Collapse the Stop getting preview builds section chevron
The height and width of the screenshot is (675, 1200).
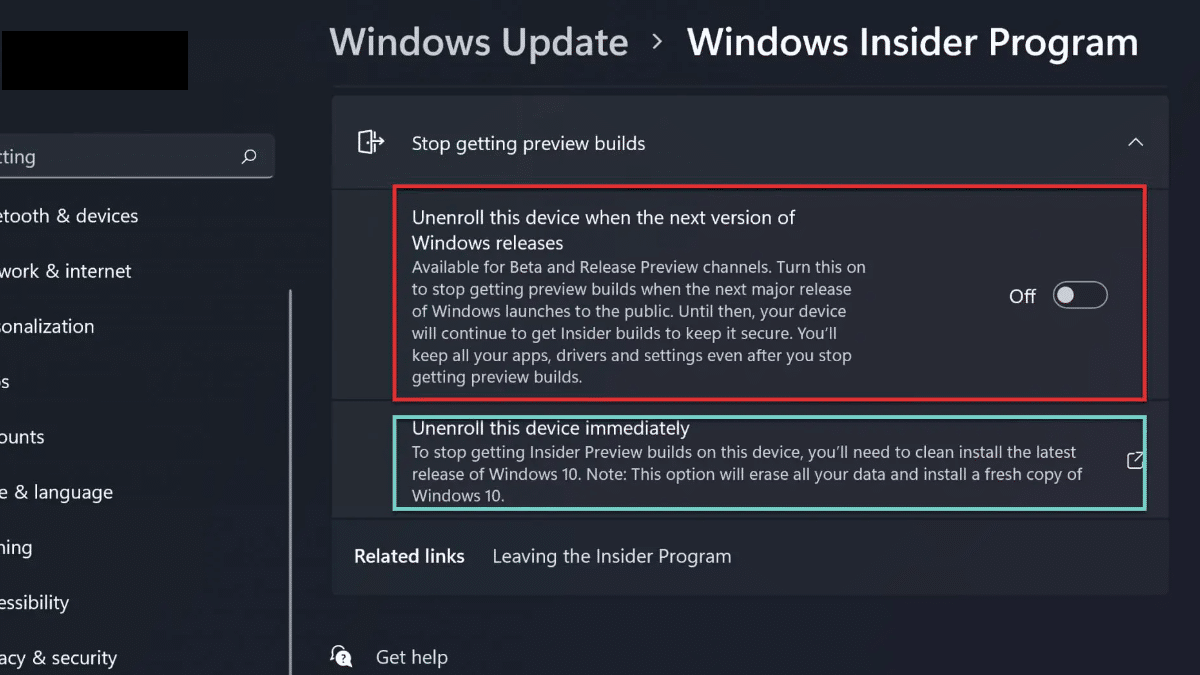click(x=1135, y=143)
